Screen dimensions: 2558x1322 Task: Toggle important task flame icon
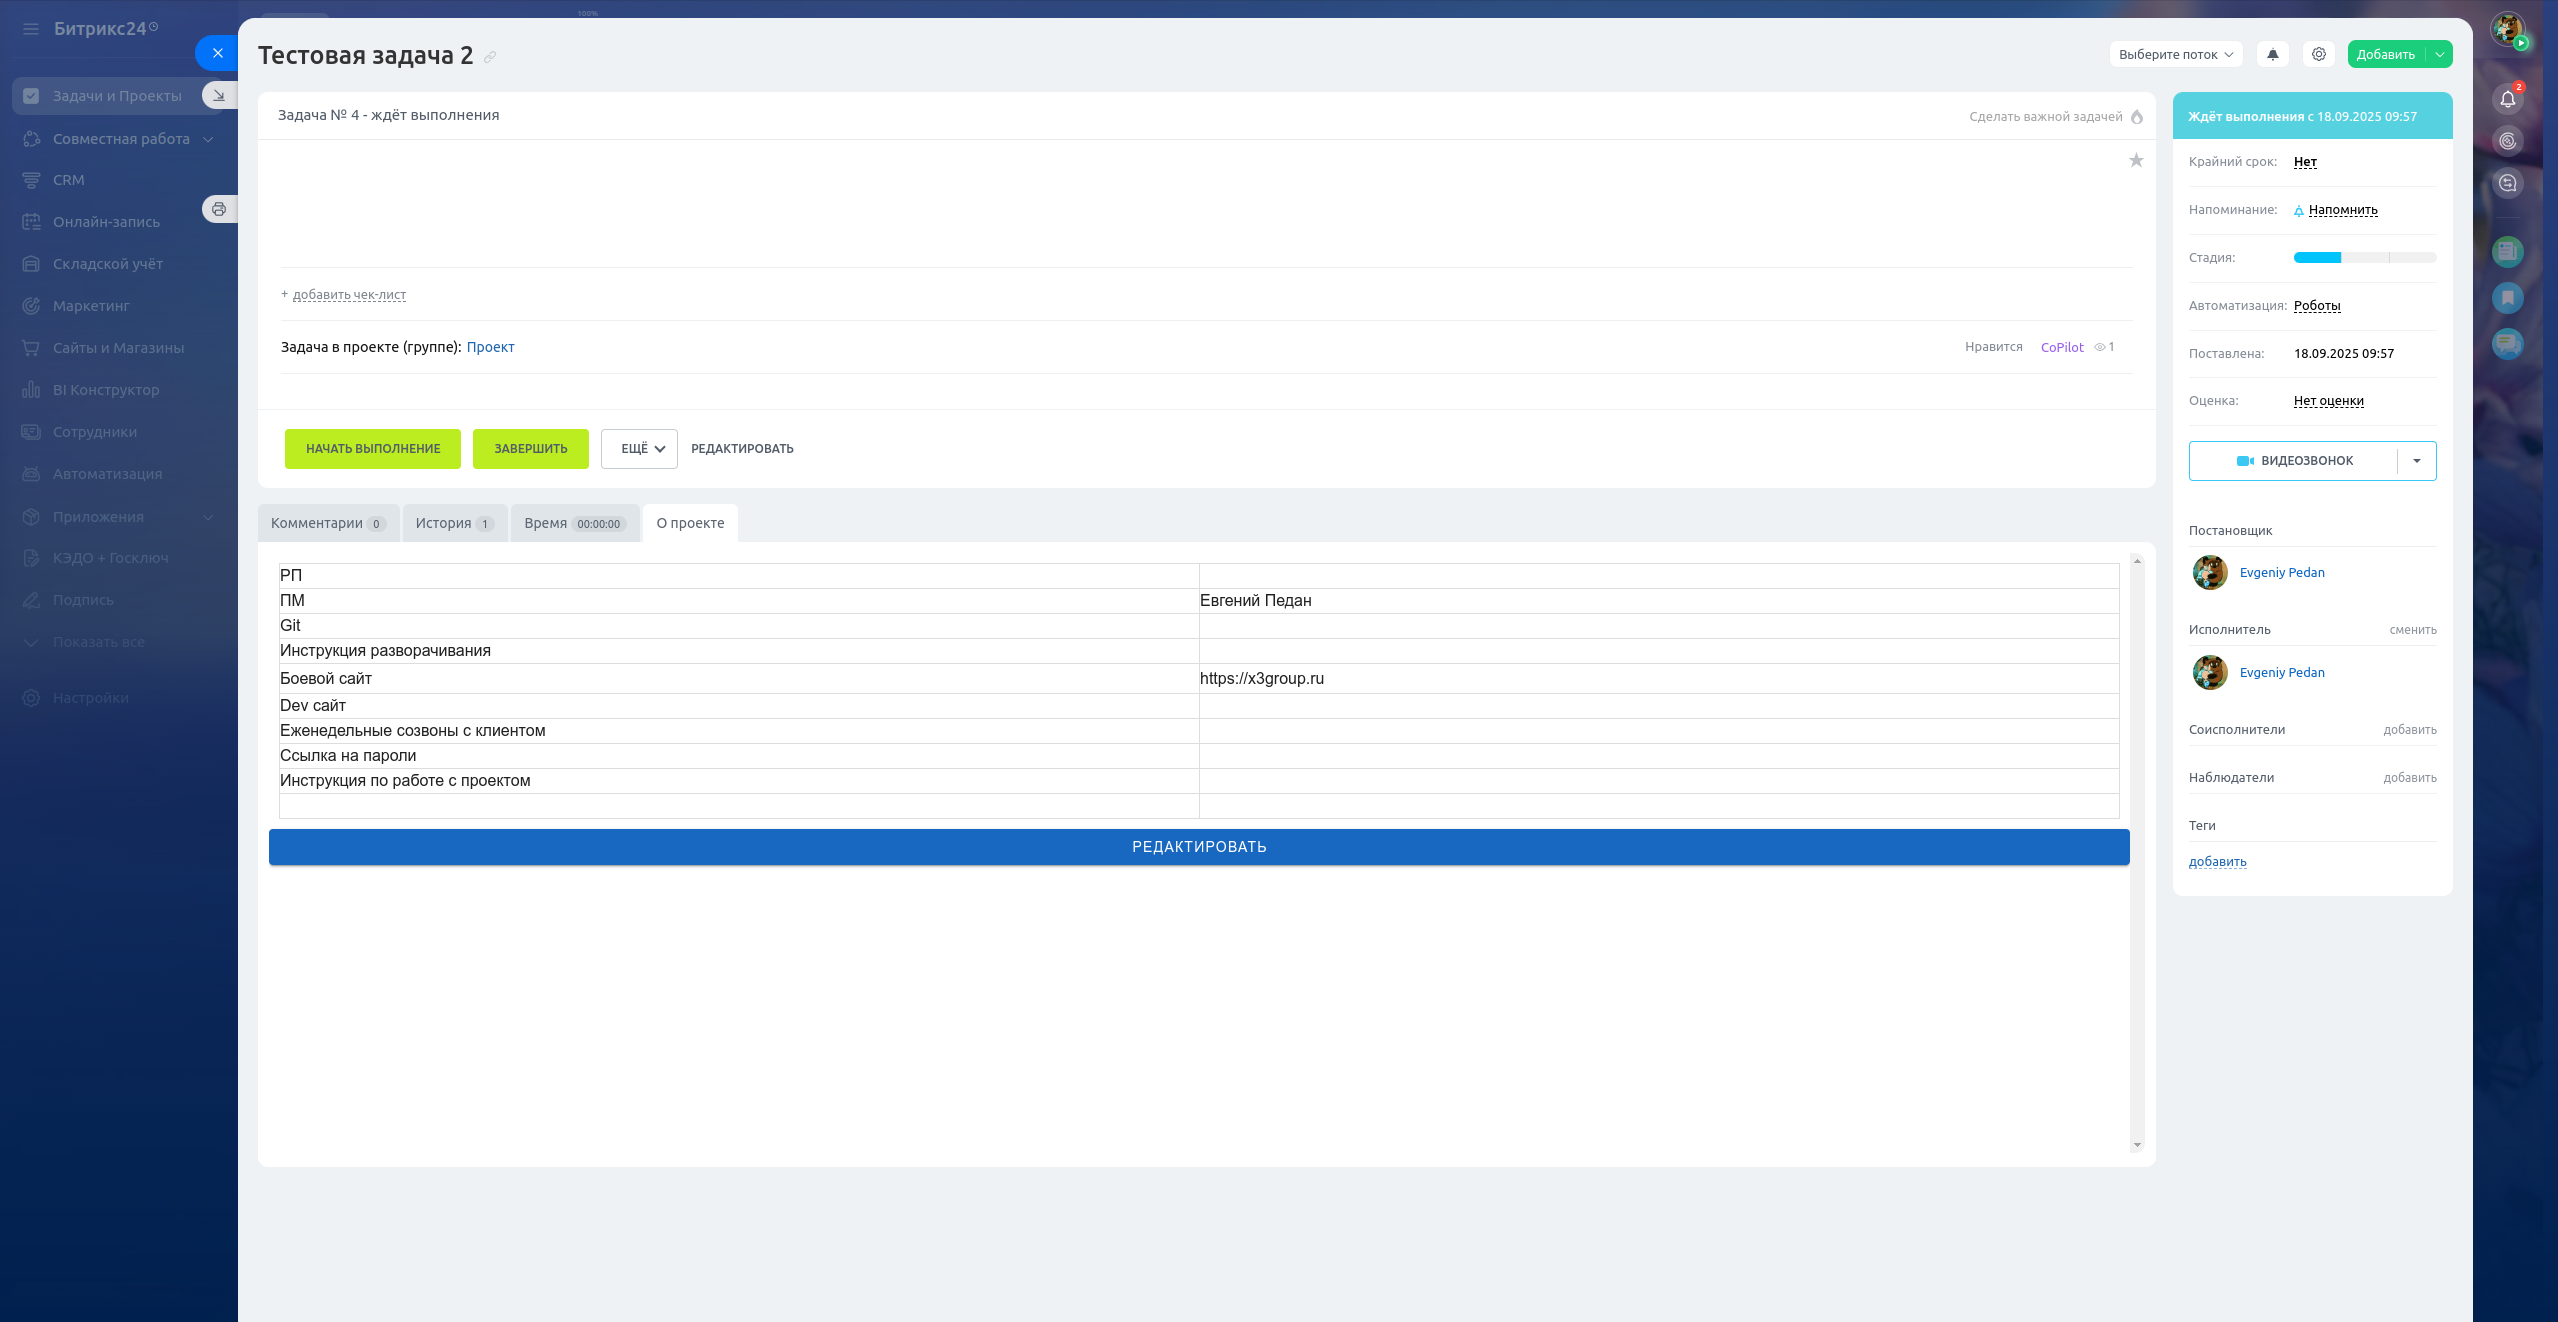click(x=2137, y=117)
